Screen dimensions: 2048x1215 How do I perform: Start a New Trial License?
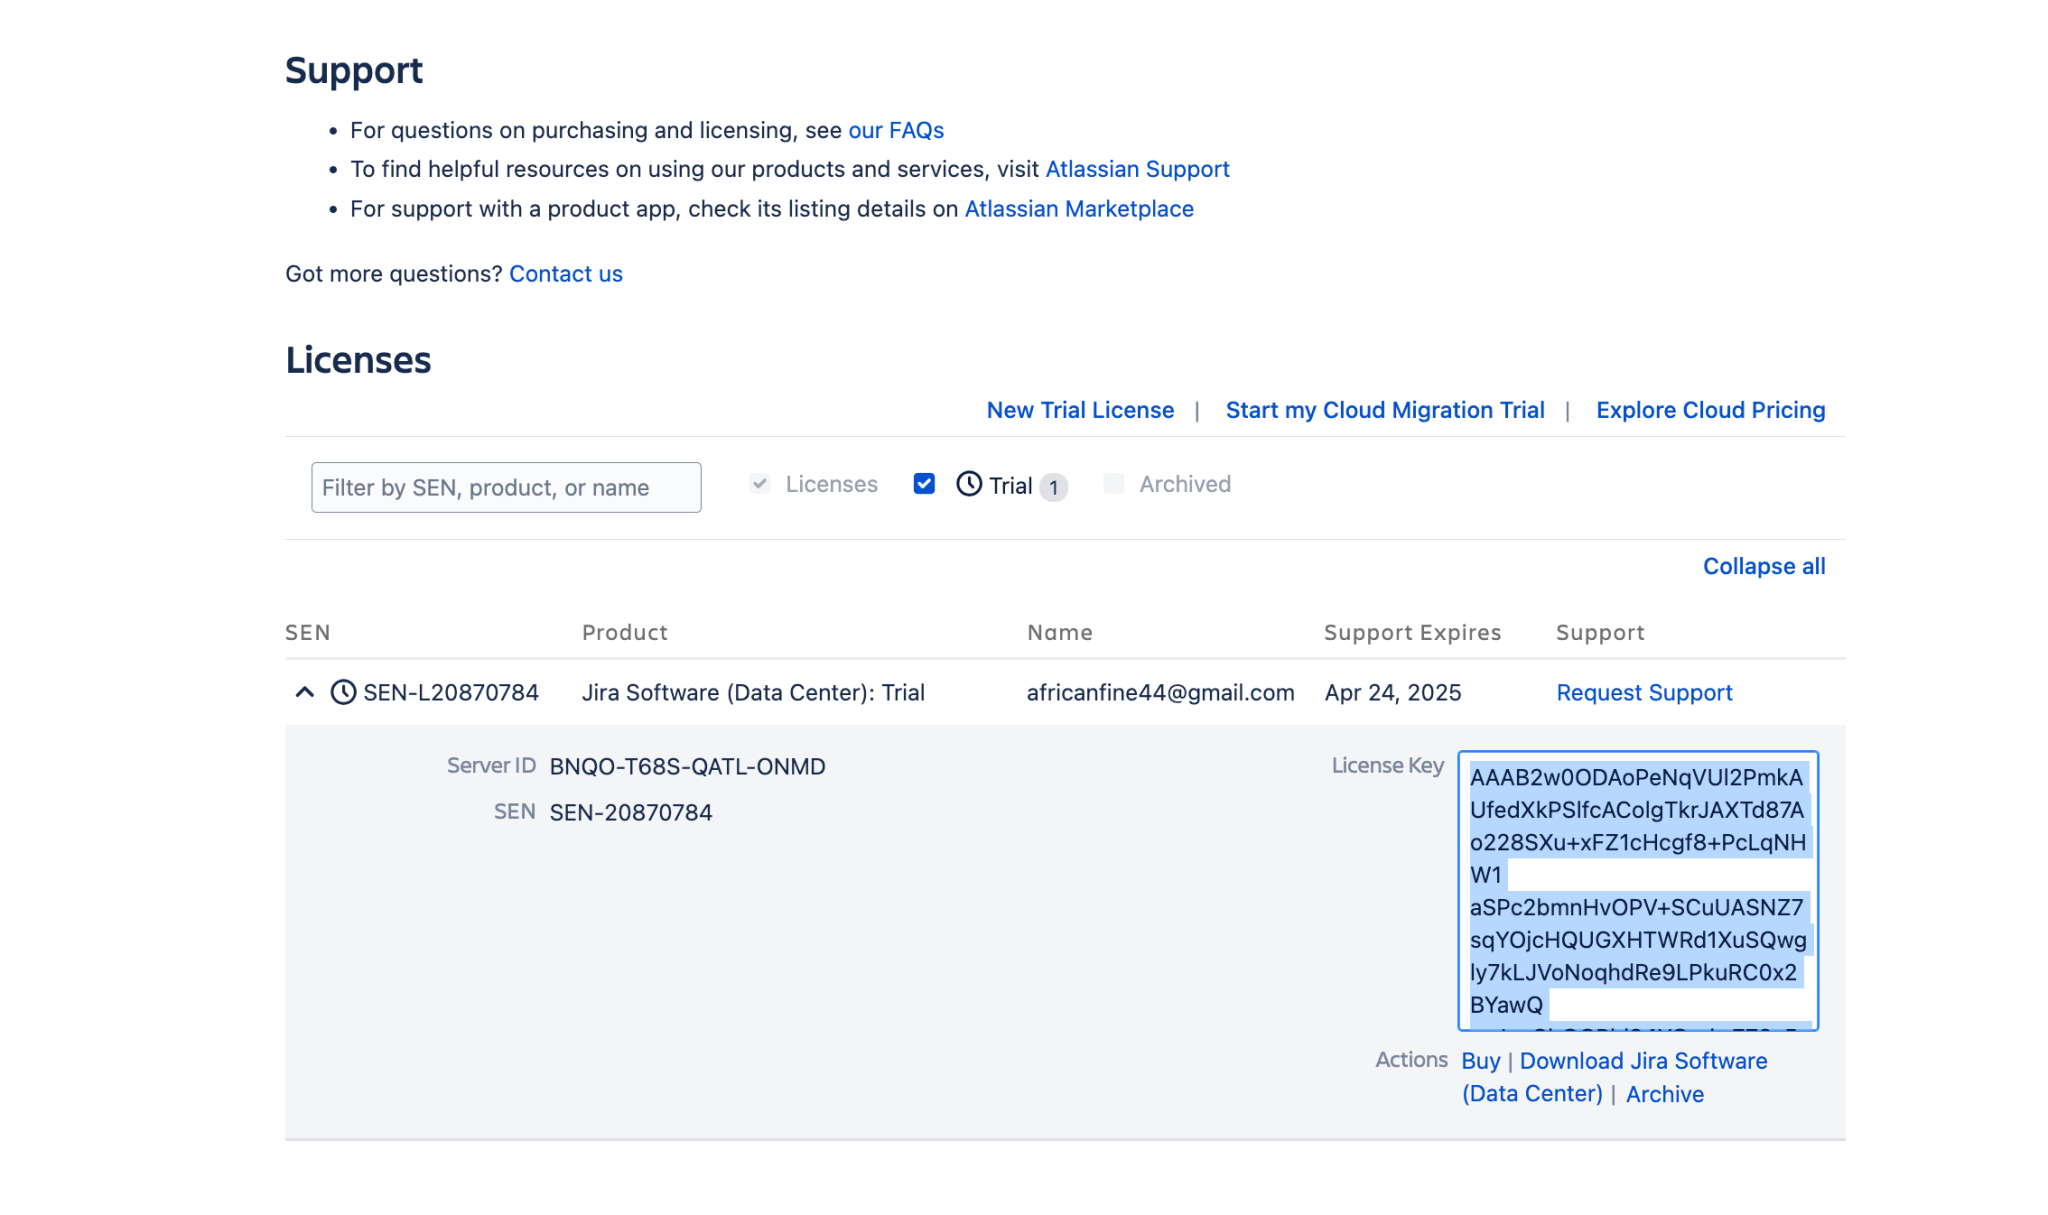(x=1080, y=410)
